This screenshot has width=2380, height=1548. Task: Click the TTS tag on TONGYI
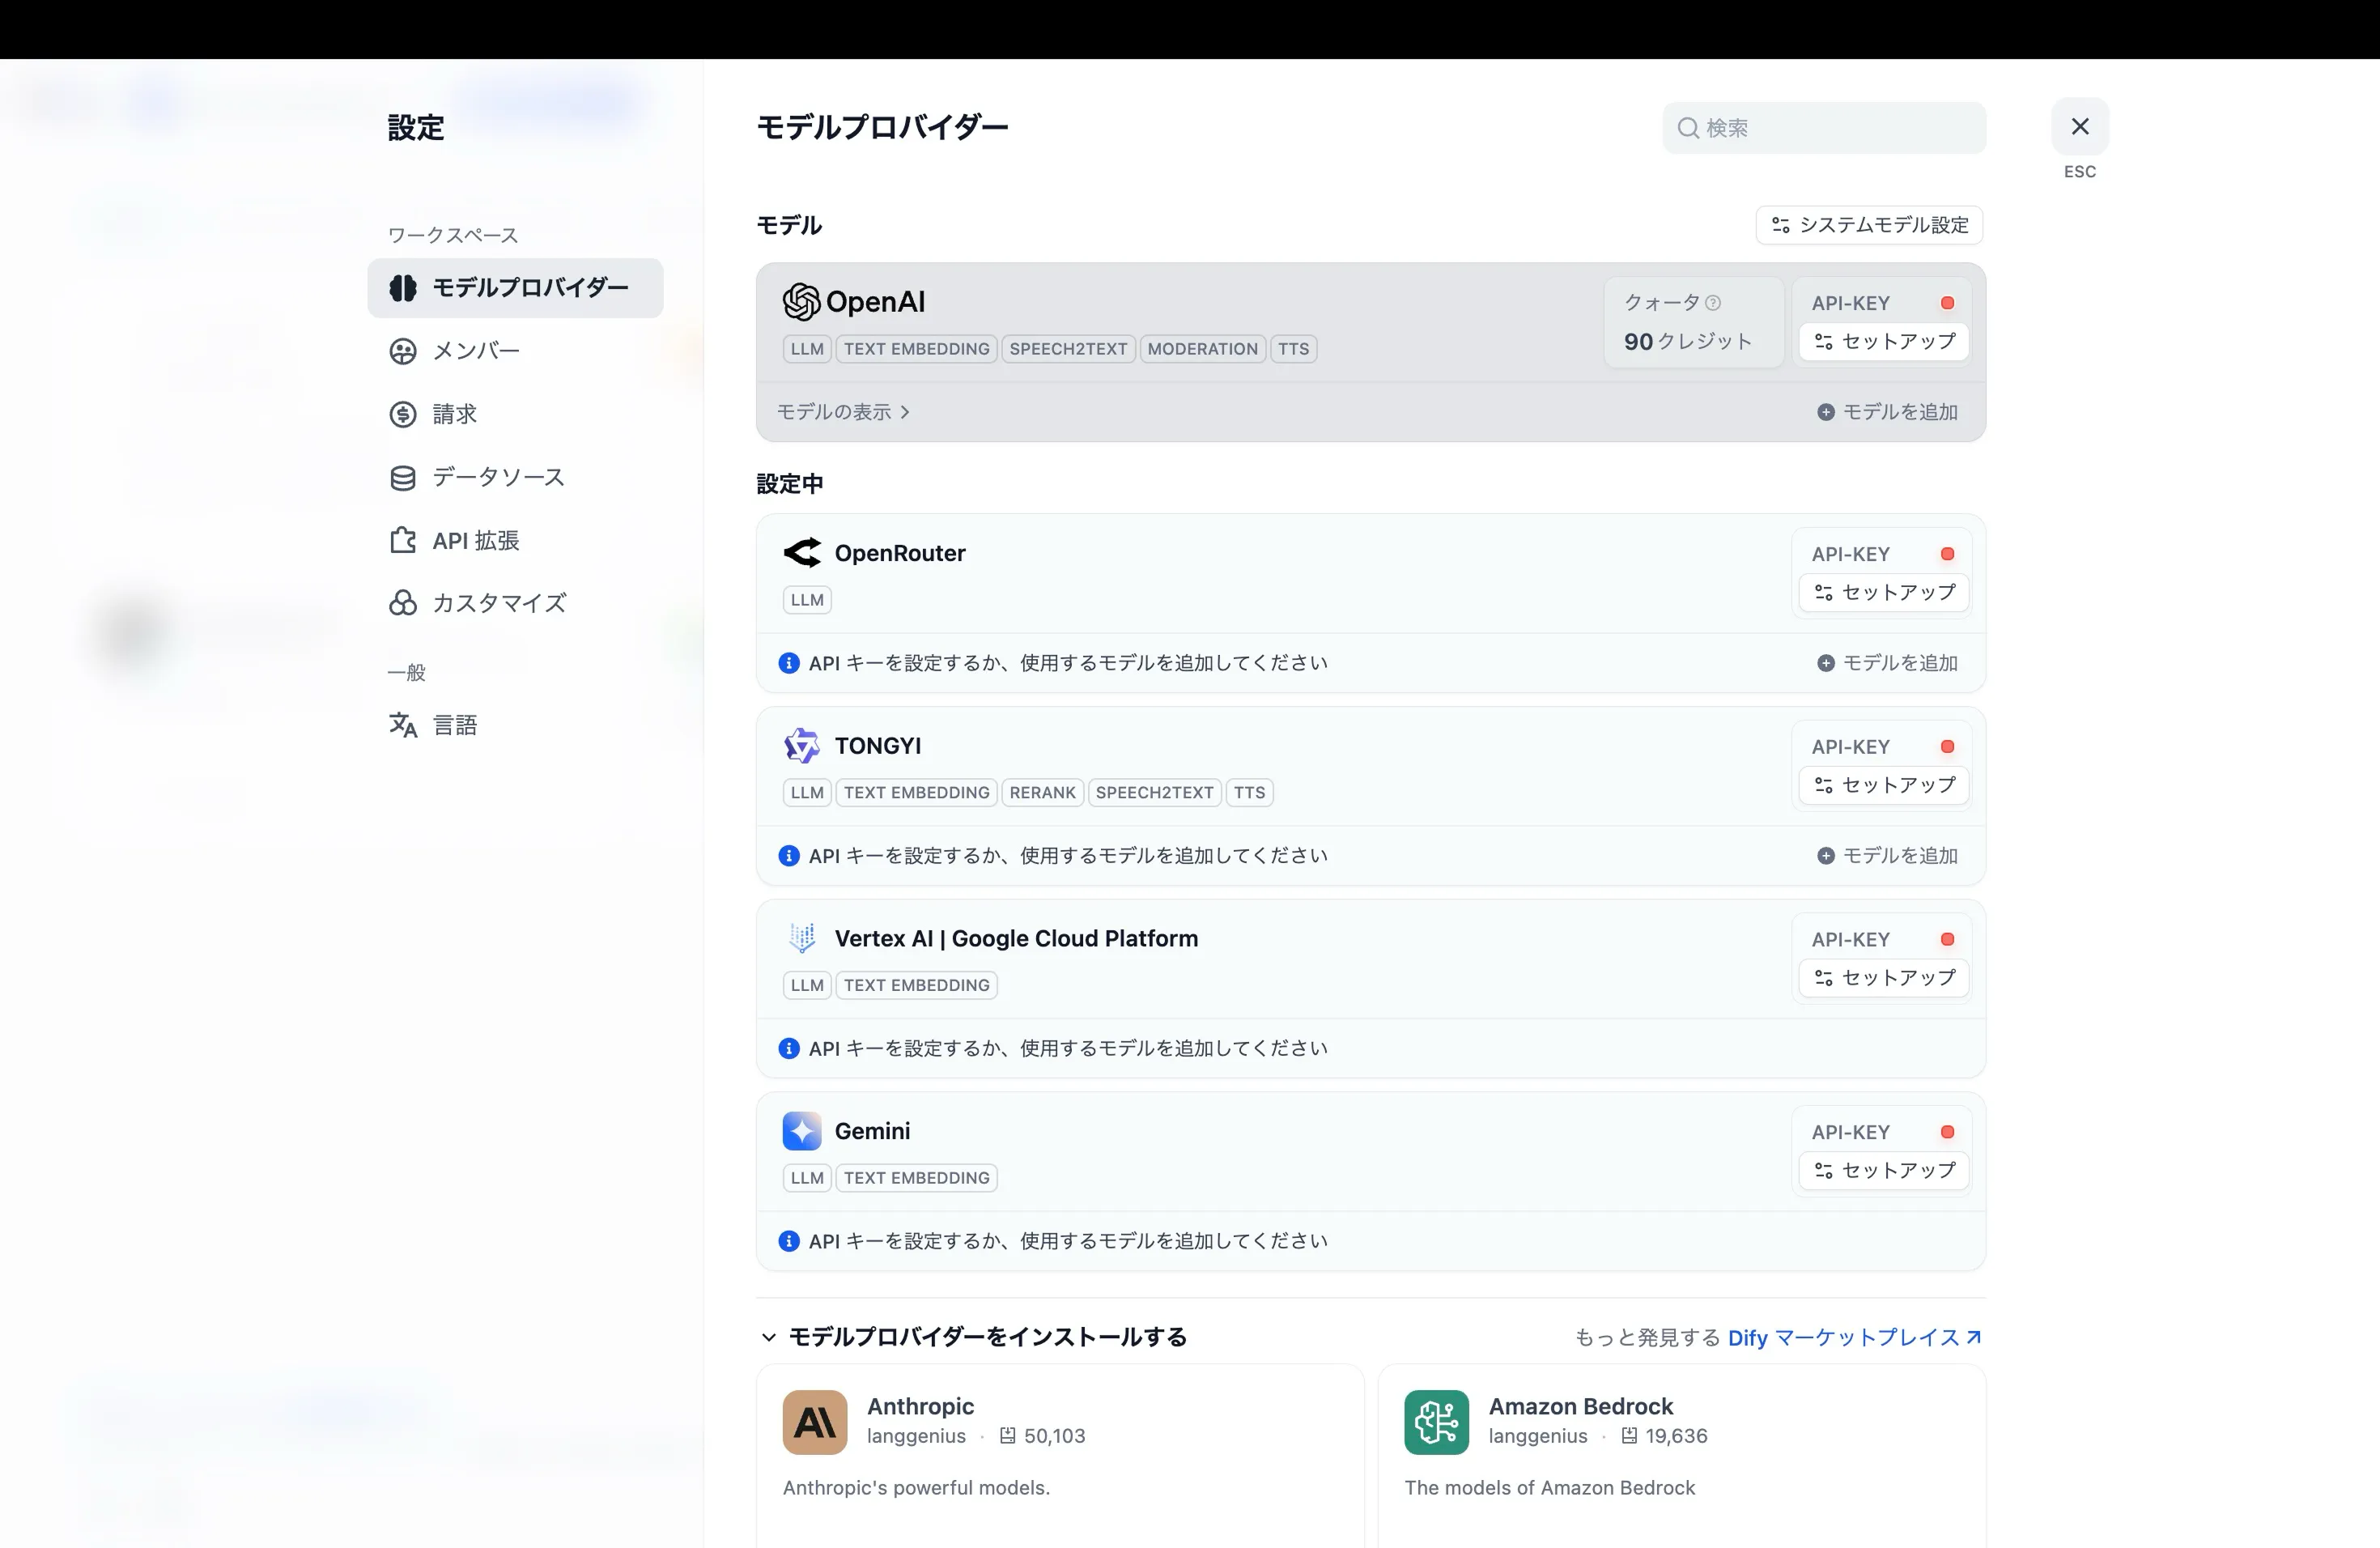(x=1249, y=793)
